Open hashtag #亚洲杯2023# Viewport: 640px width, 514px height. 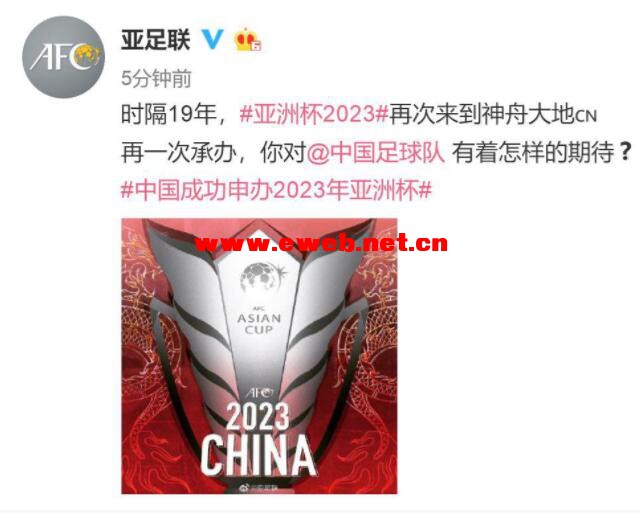coord(313,114)
